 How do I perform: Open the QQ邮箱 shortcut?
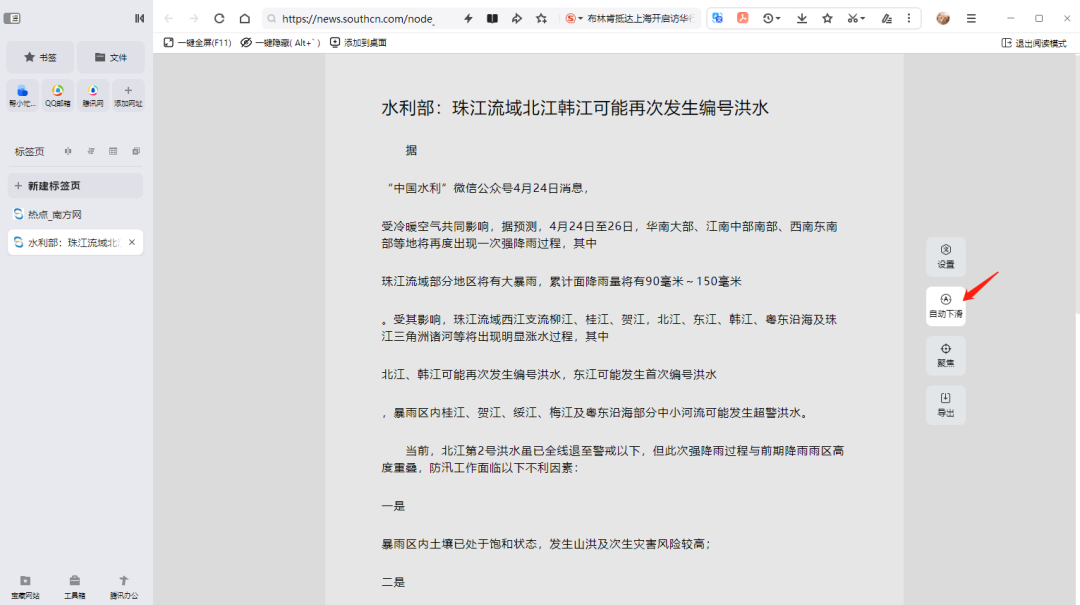tap(58, 95)
